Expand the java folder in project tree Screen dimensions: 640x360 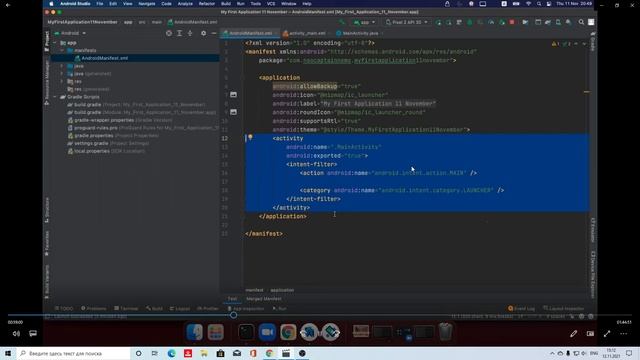click(62, 66)
